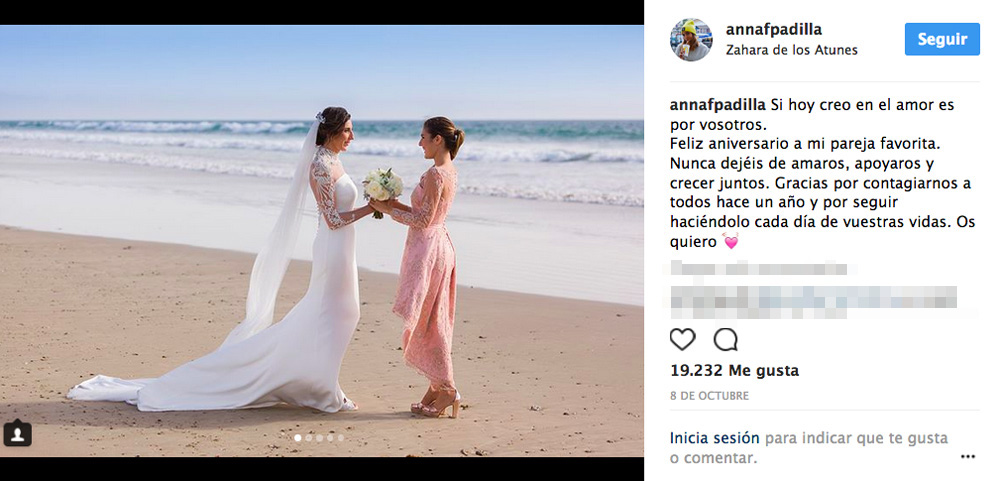
Task: Open comments via the speech bubble icon
Action: tap(725, 339)
